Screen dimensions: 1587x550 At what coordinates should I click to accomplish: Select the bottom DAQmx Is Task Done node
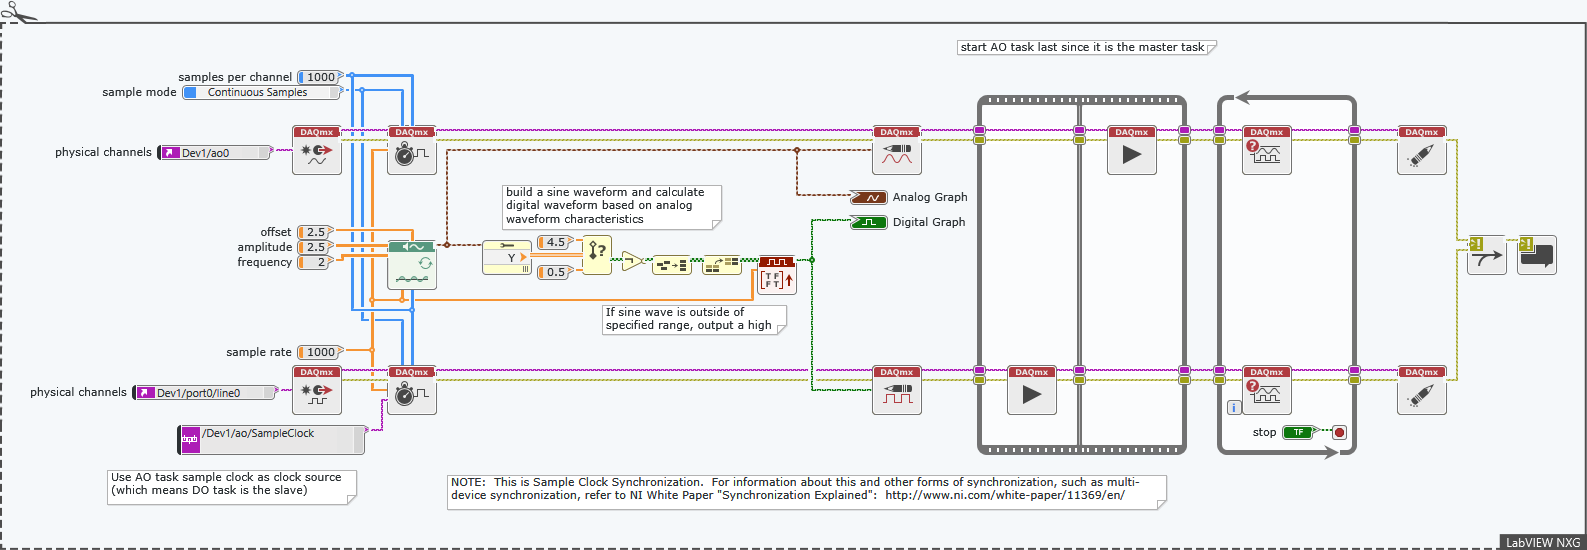(1267, 390)
